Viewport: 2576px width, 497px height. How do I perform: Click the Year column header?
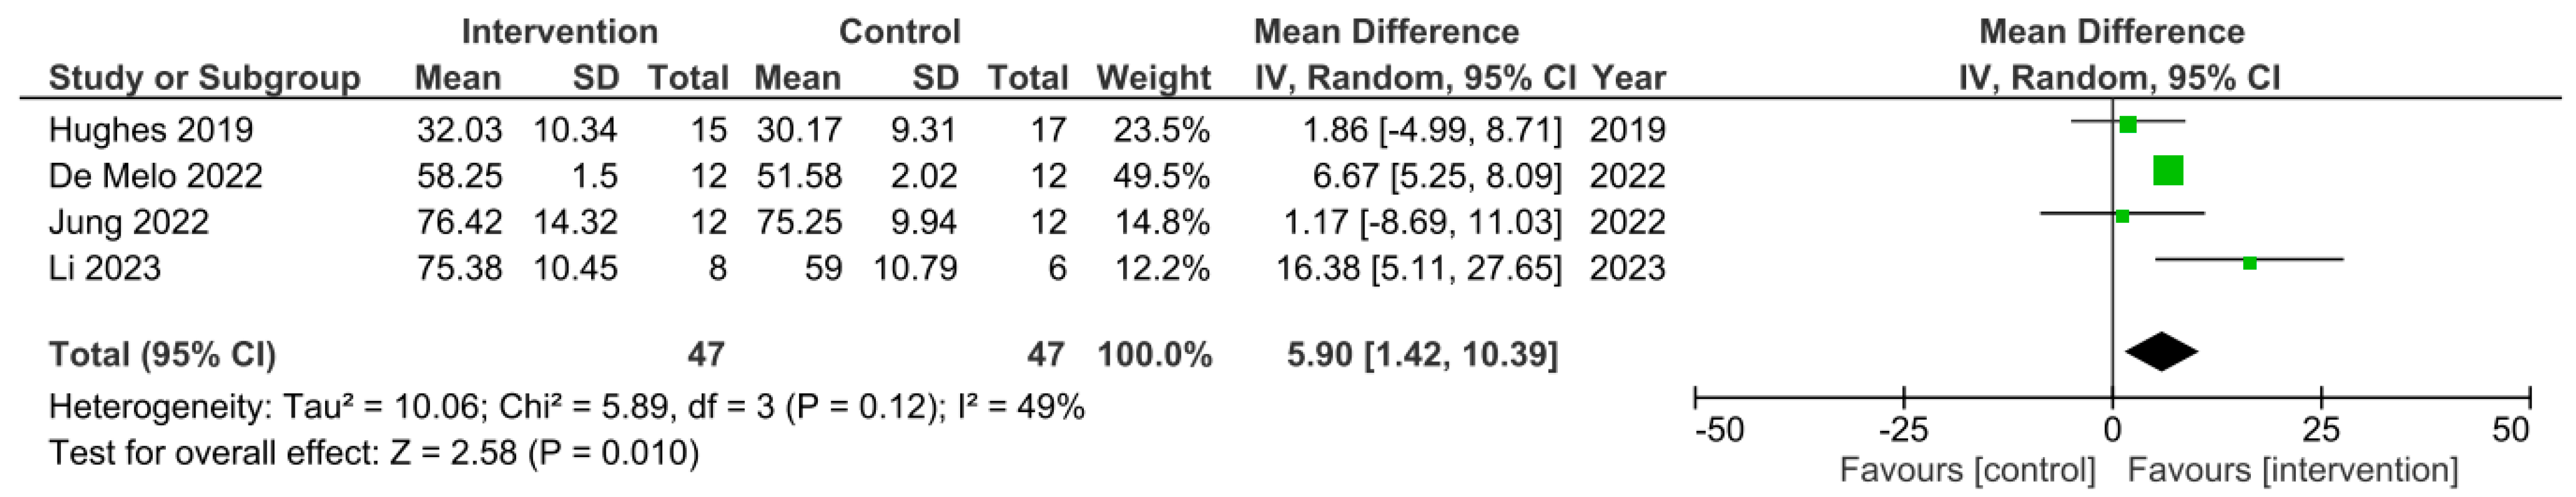click(x=1629, y=78)
